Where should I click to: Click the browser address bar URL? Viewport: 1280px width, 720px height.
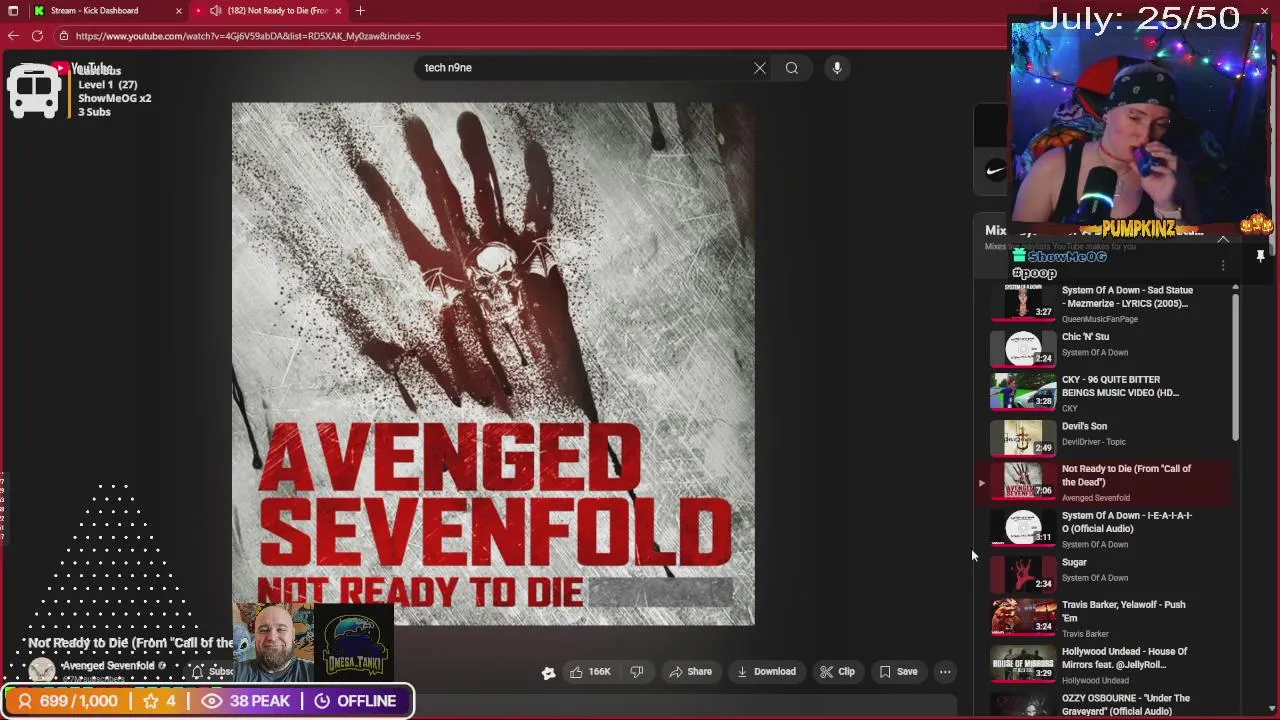click(x=248, y=36)
